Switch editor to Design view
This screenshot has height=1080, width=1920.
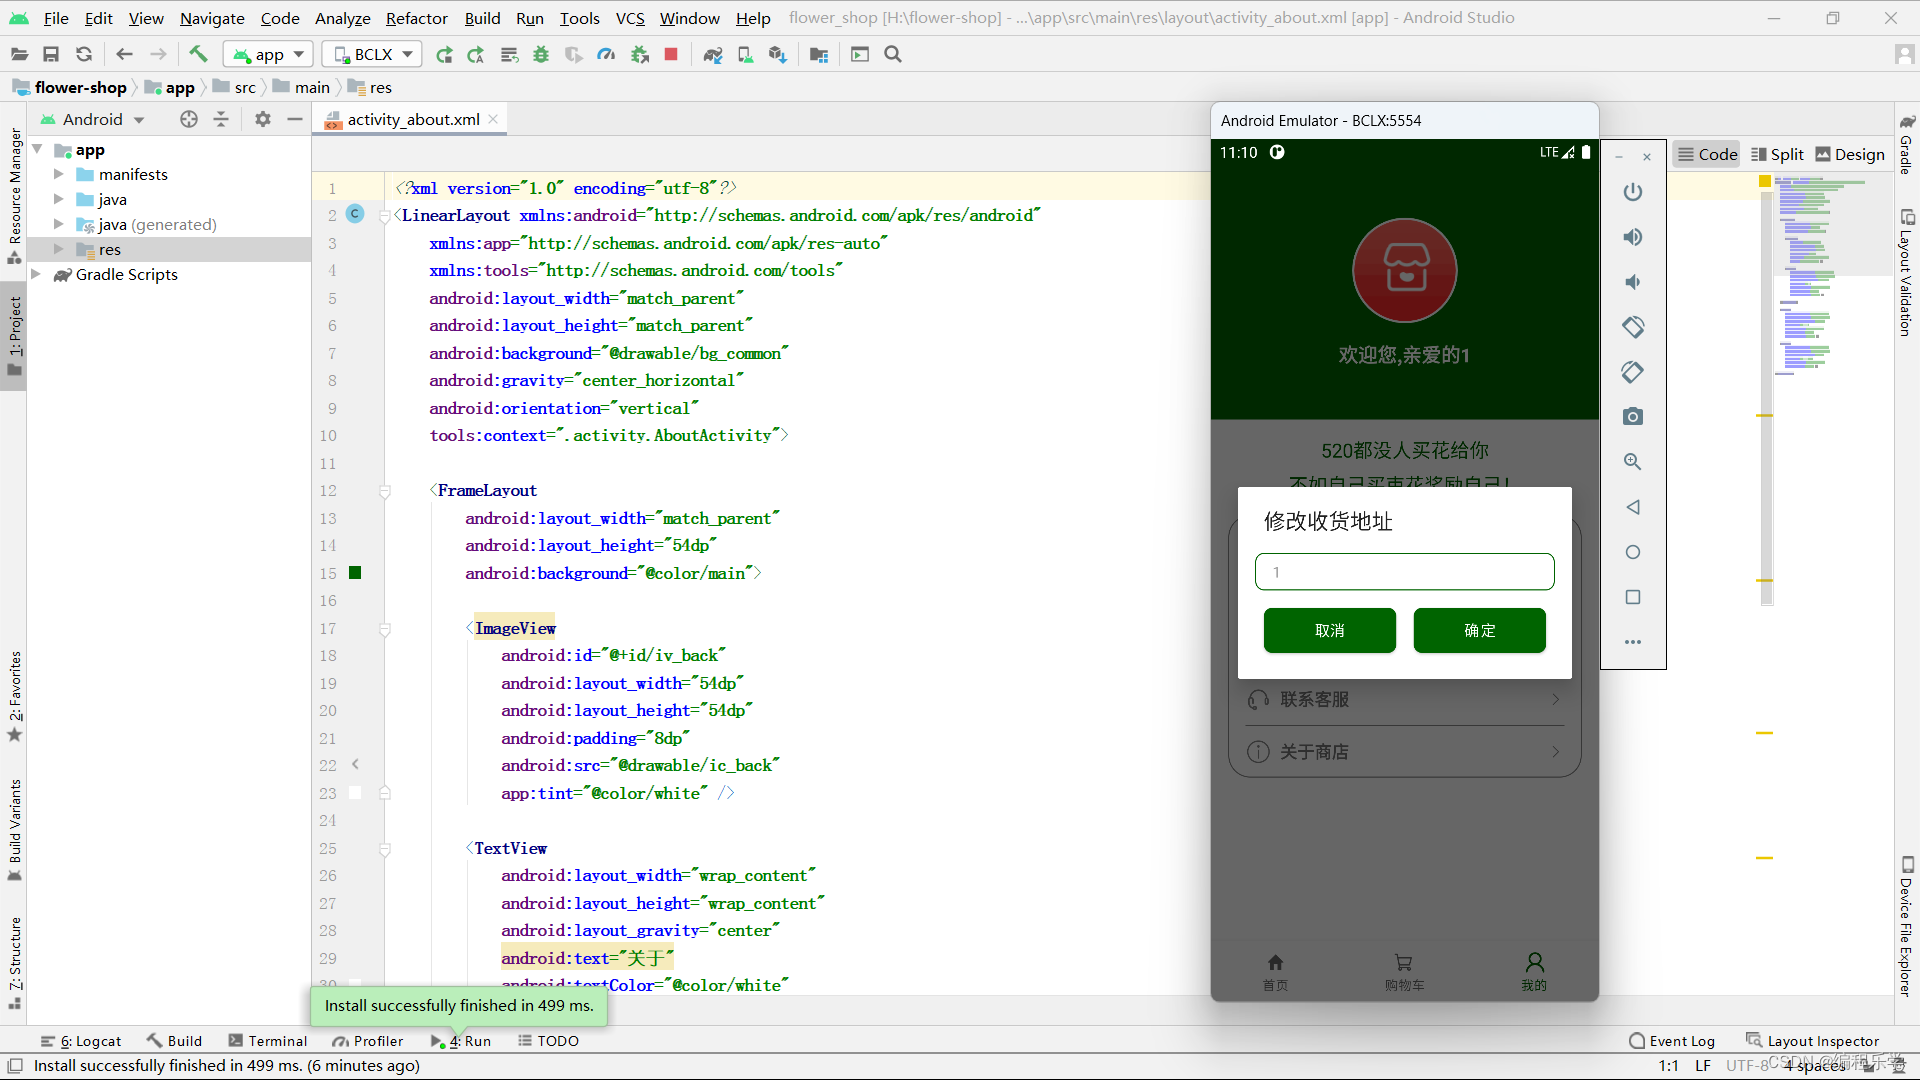click(x=1850, y=154)
